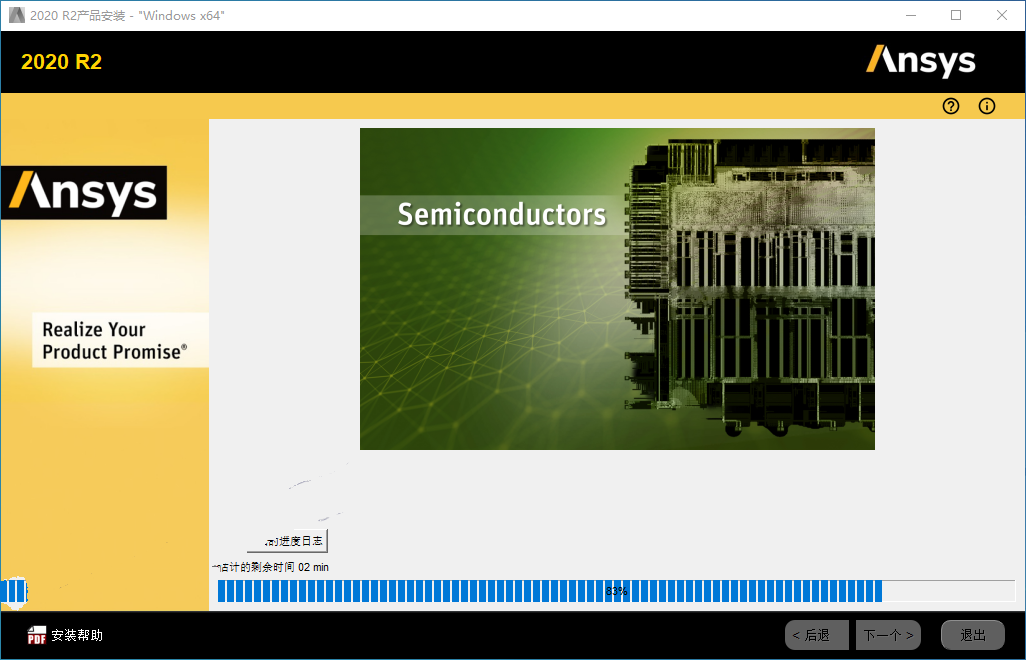Click the estimated remaining time text
Viewport: 1026px width, 660px height.
click(270, 567)
